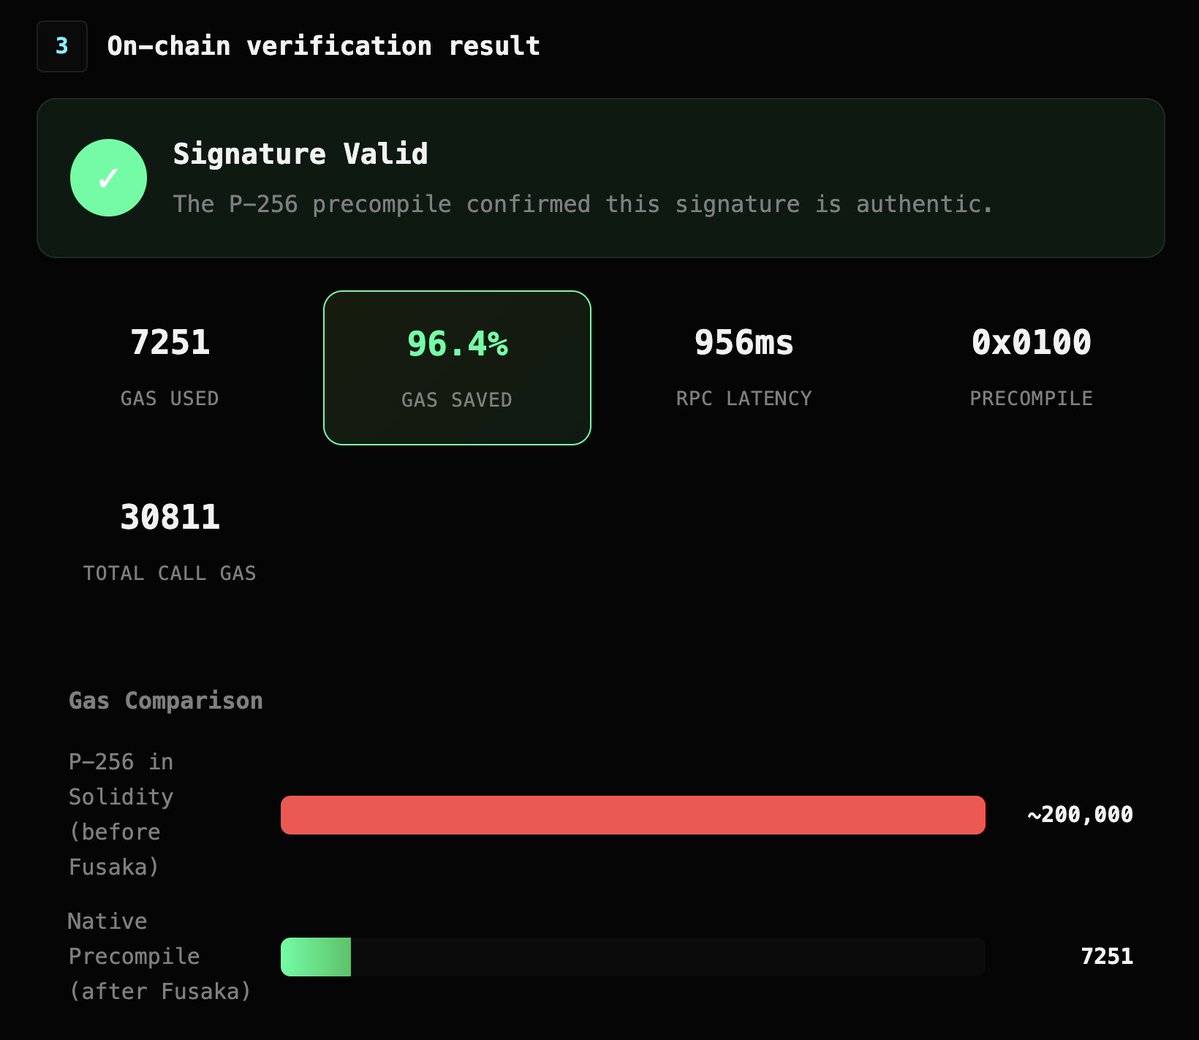Click the red P-256 in Solidity gas bar
This screenshot has width=1199, height=1040.
(632, 815)
